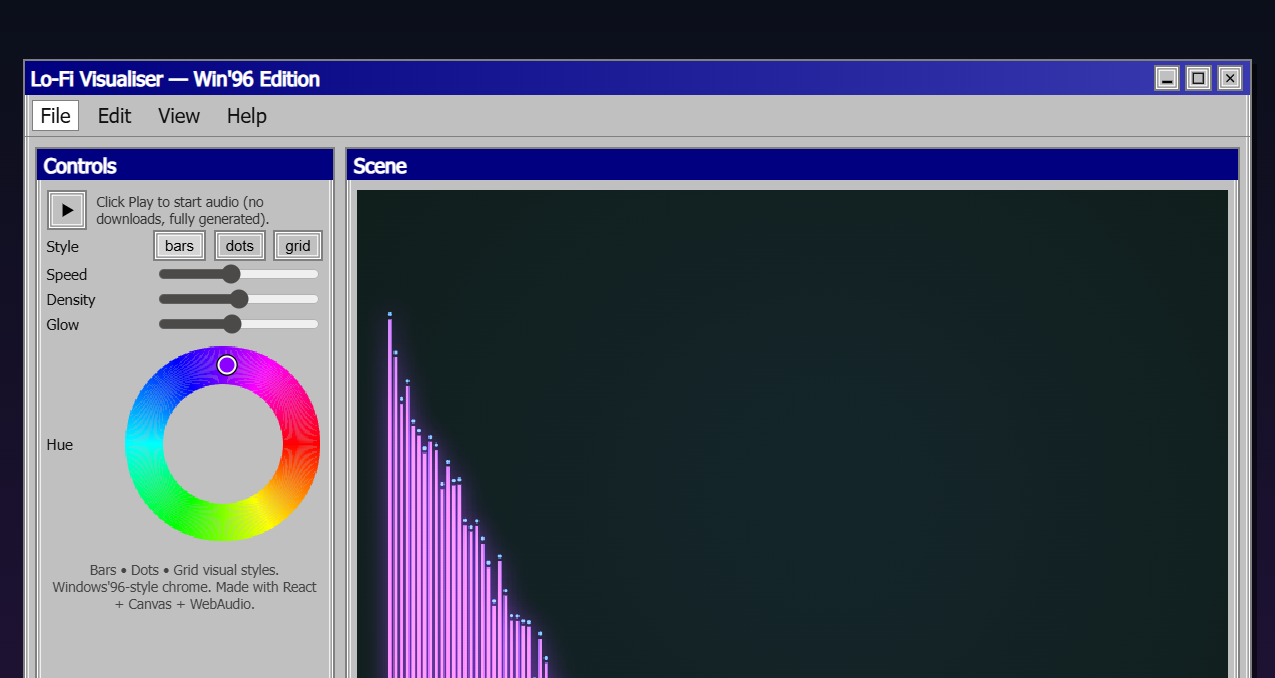Click the Scene panel title bar
Screen dimensions: 1275x678
tap(792, 166)
